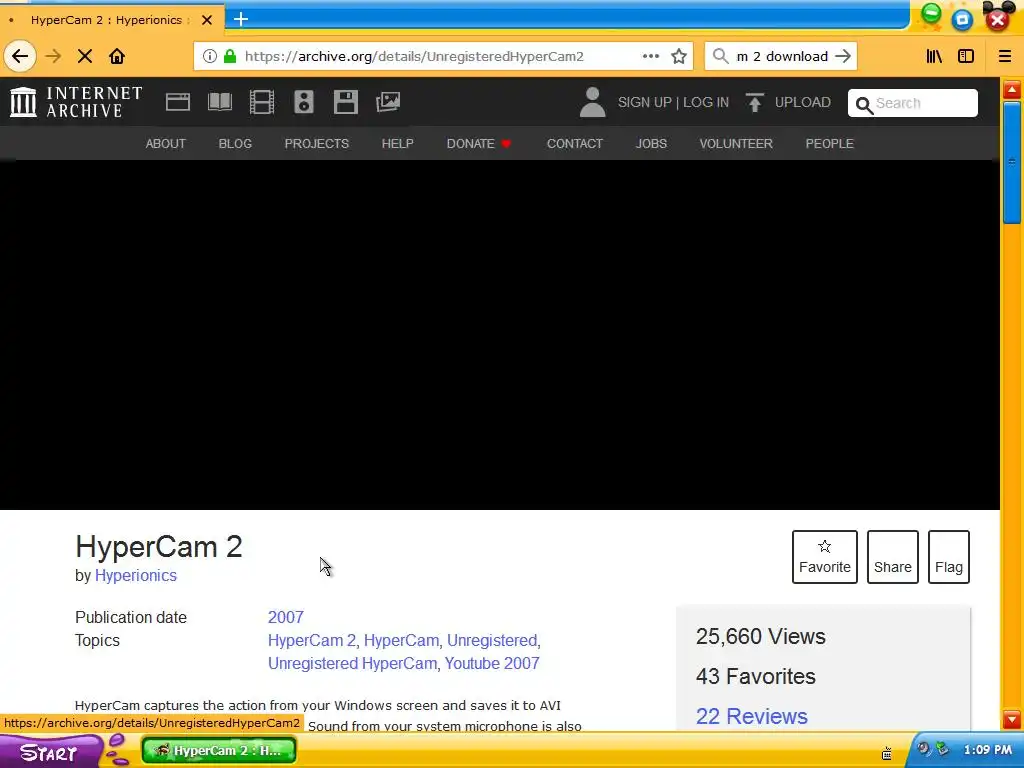Screen dimensions: 1024x768
Task: Open the browser home page
Action: coord(117,56)
